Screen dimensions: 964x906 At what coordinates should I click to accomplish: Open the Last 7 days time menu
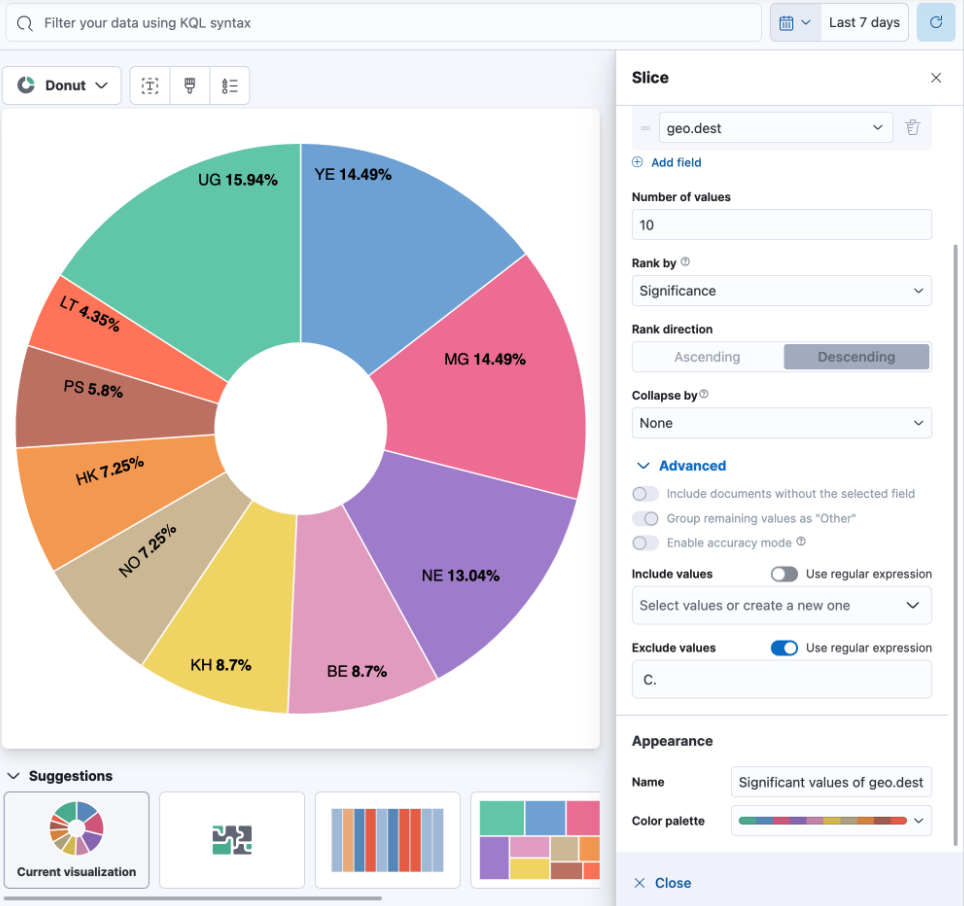[x=864, y=21]
